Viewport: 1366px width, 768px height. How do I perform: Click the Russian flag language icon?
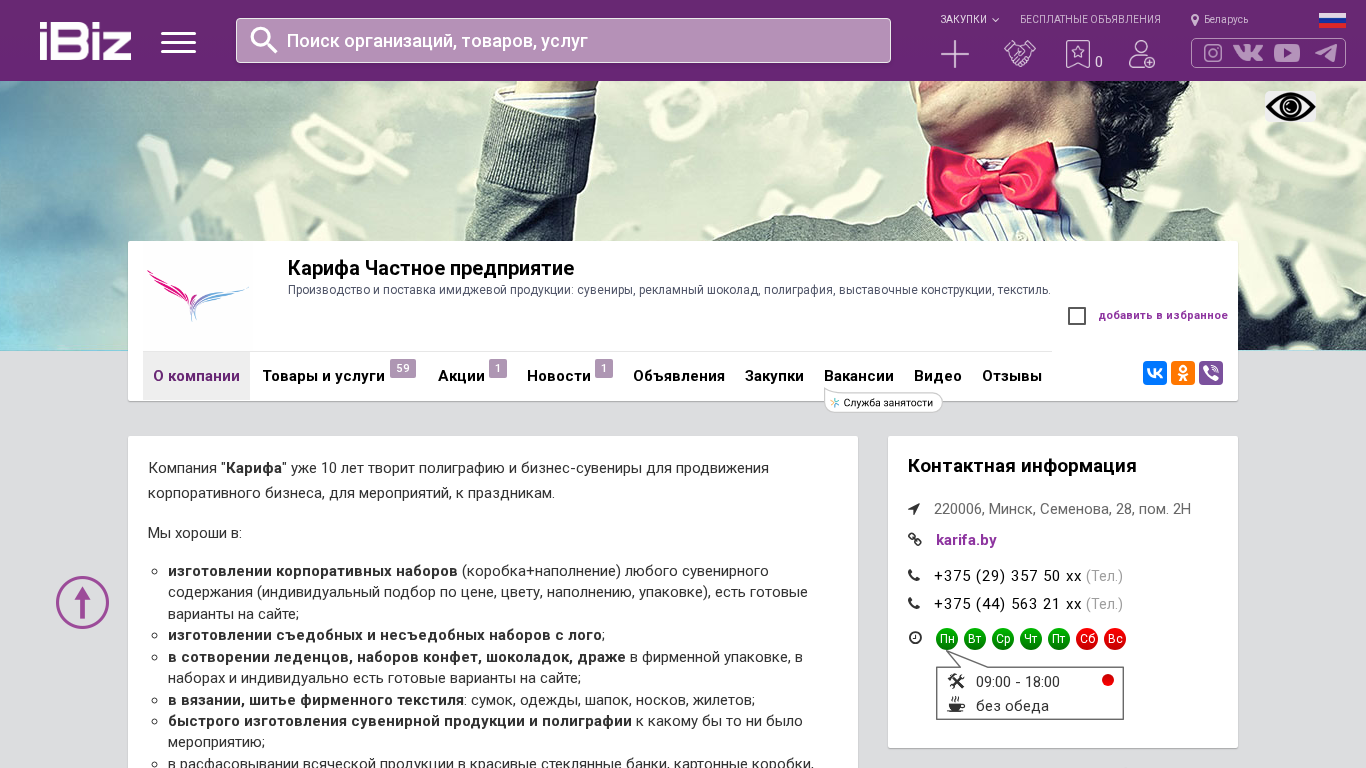pos(1332,20)
